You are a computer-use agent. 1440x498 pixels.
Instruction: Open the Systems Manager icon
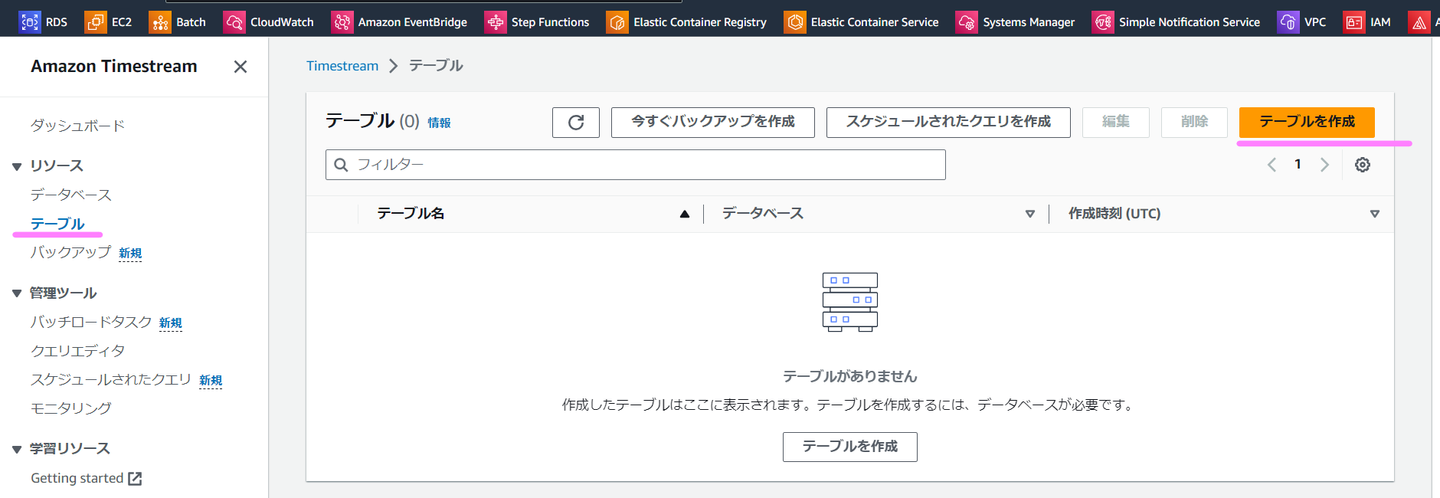pos(967,22)
